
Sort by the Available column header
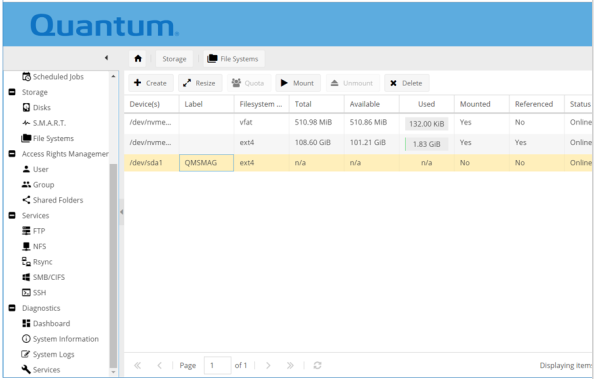(372, 104)
